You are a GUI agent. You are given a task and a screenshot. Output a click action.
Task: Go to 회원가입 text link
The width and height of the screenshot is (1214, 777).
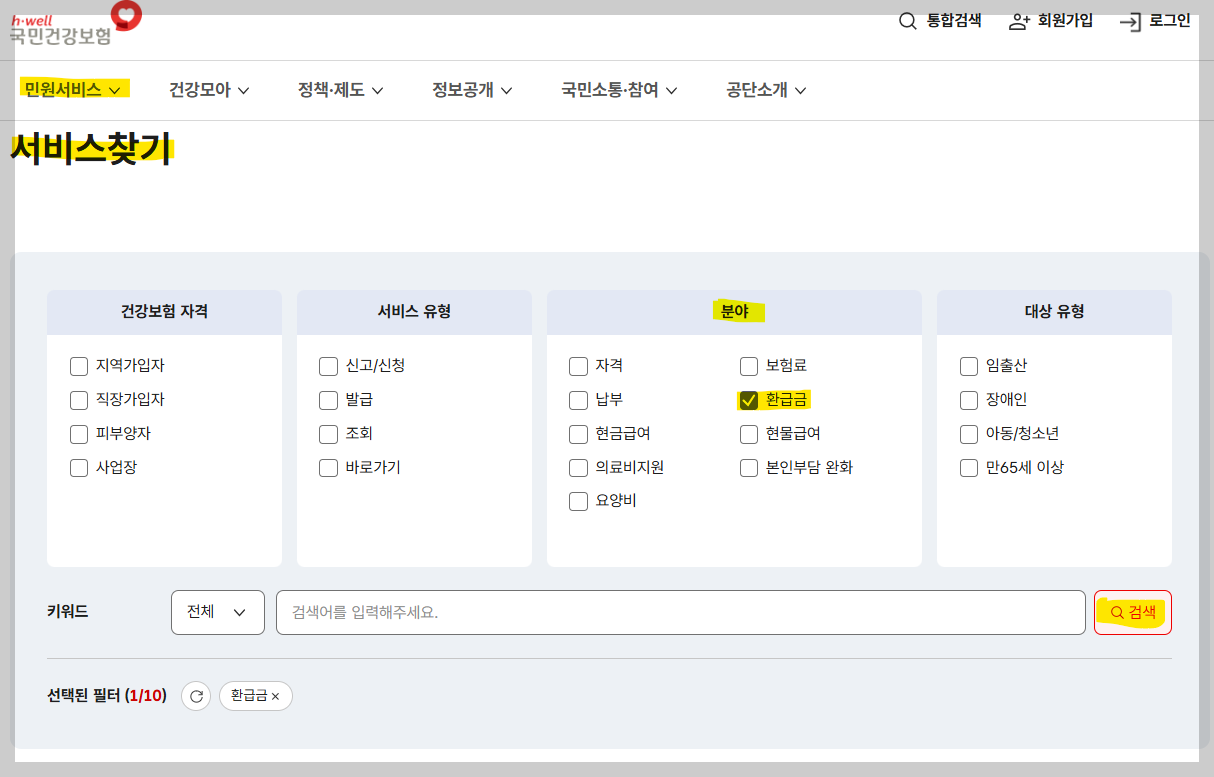pyautogui.click(x=1065, y=21)
